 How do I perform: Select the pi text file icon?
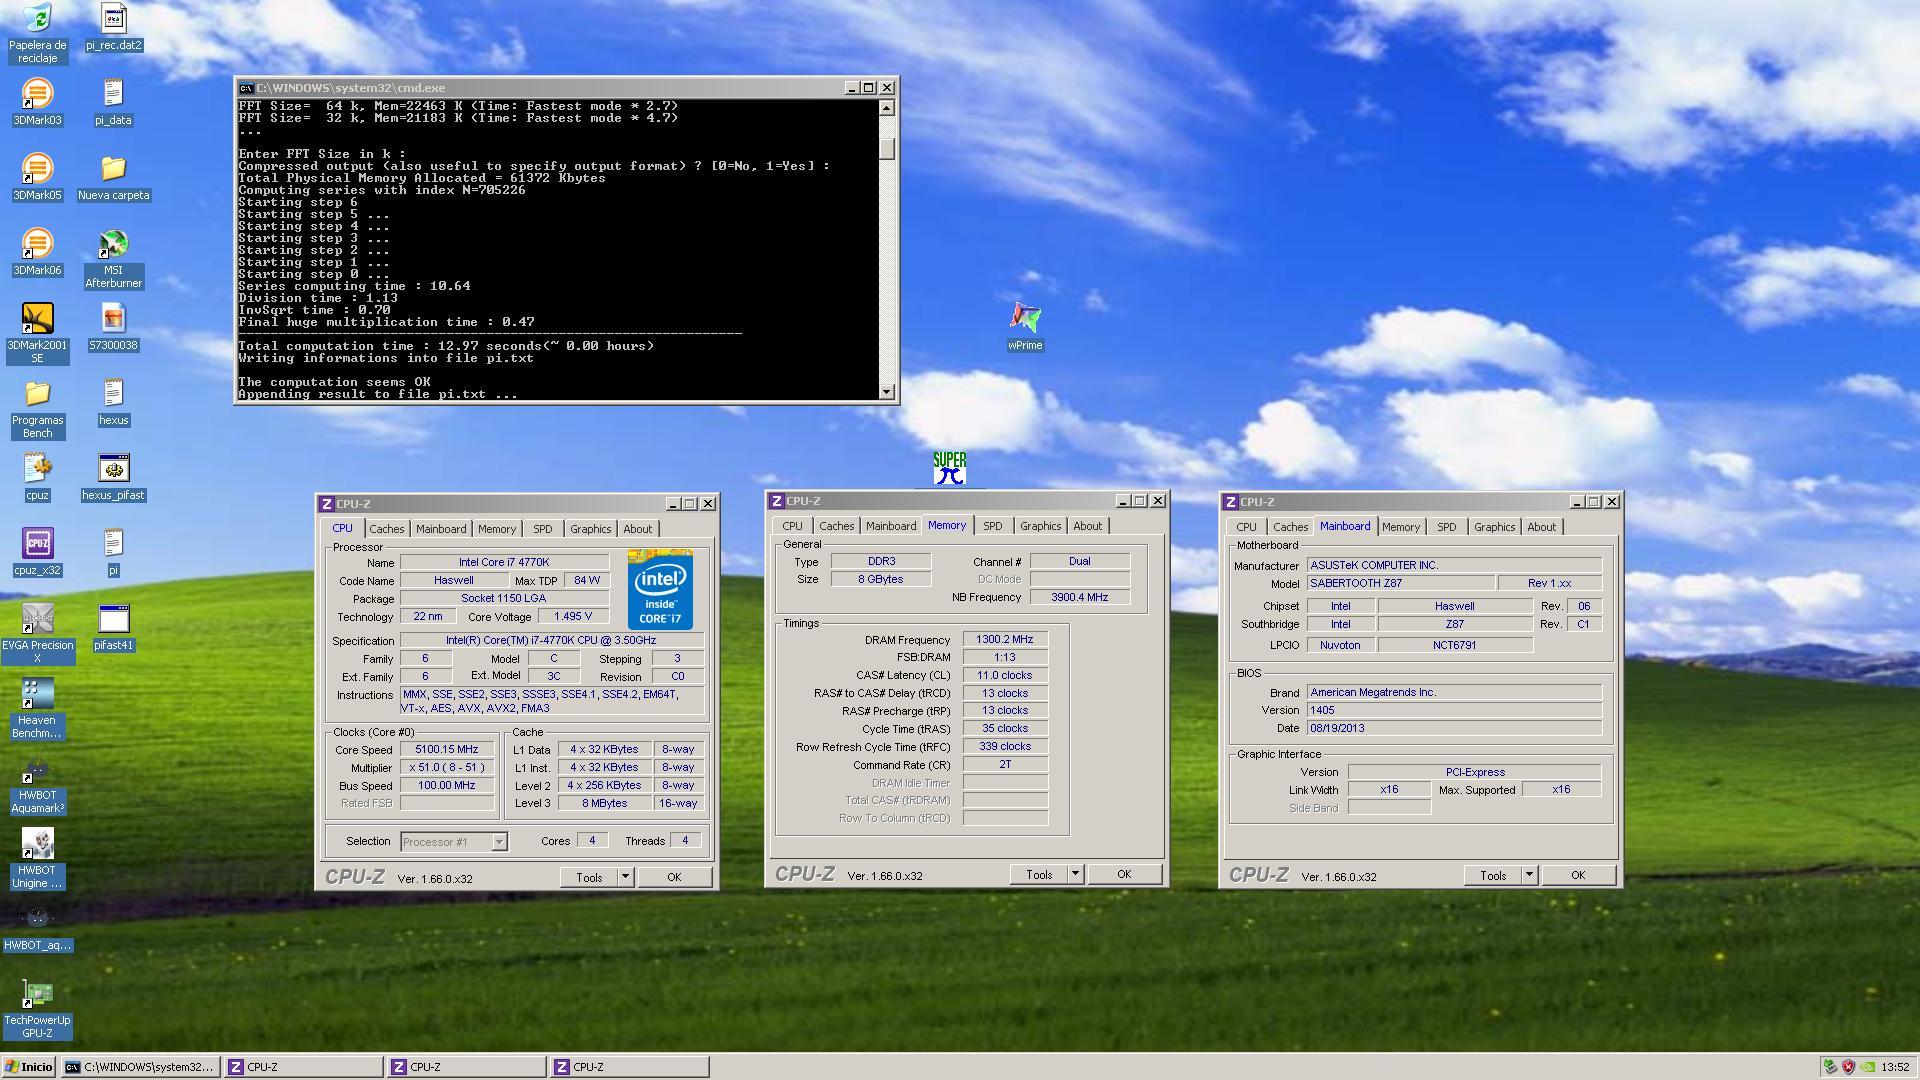(113, 552)
